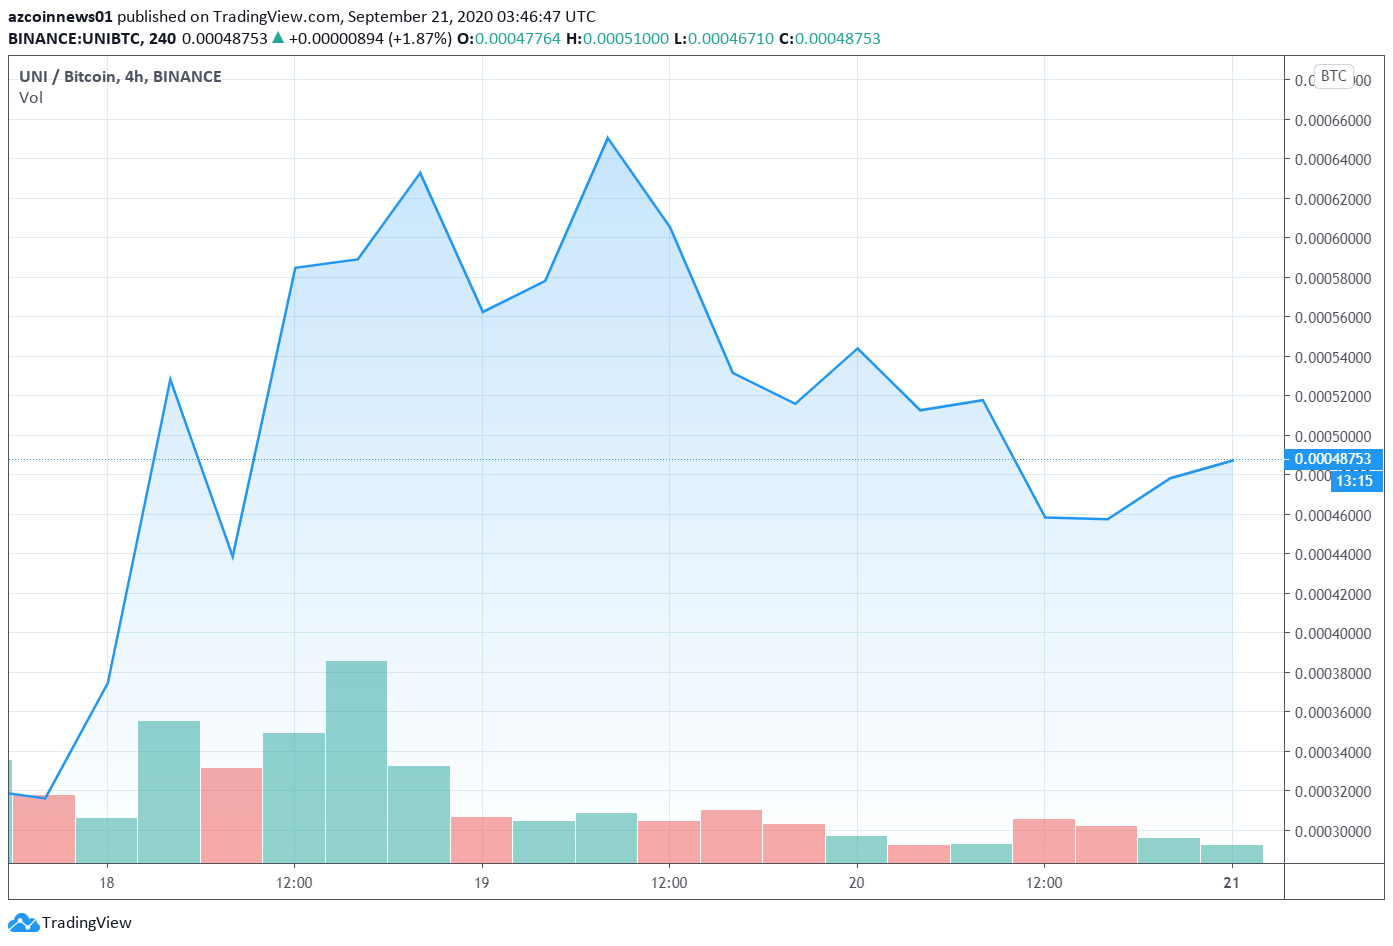Click the tallest green volume bar
The width and height of the screenshot is (1393, 946).
tap(356, 760)
